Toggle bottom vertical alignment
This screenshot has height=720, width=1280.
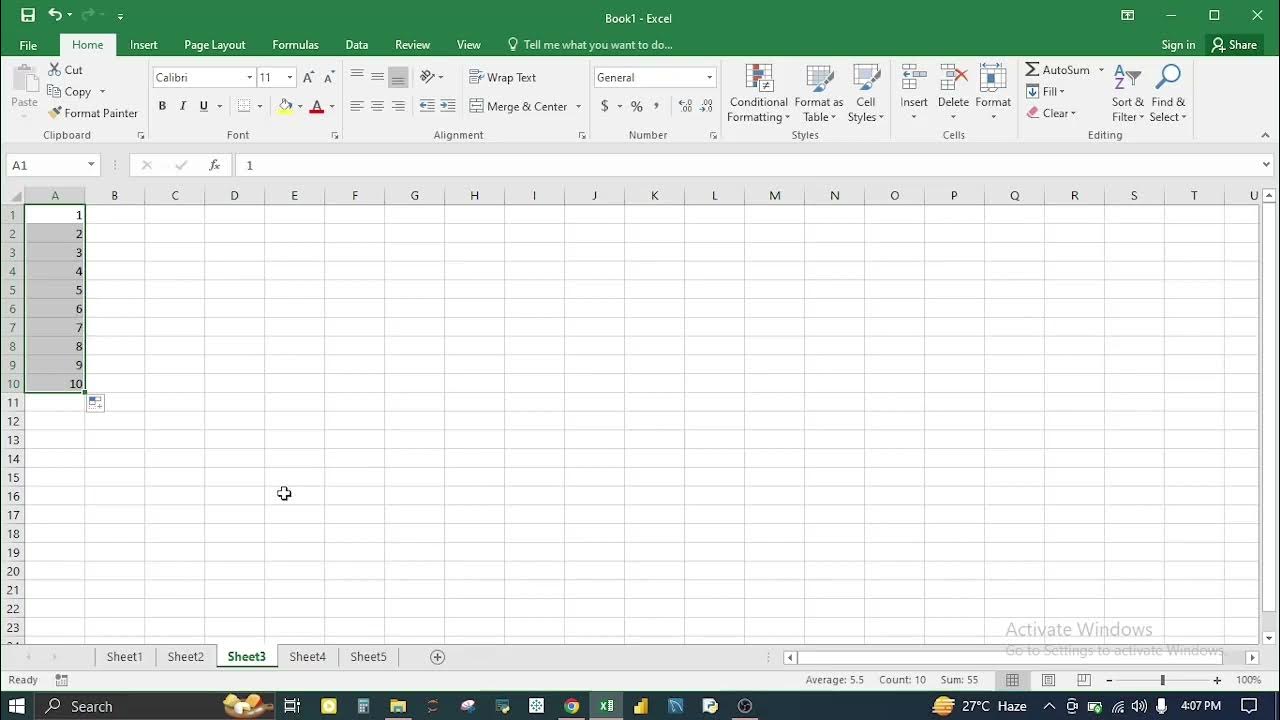point(398,77)
